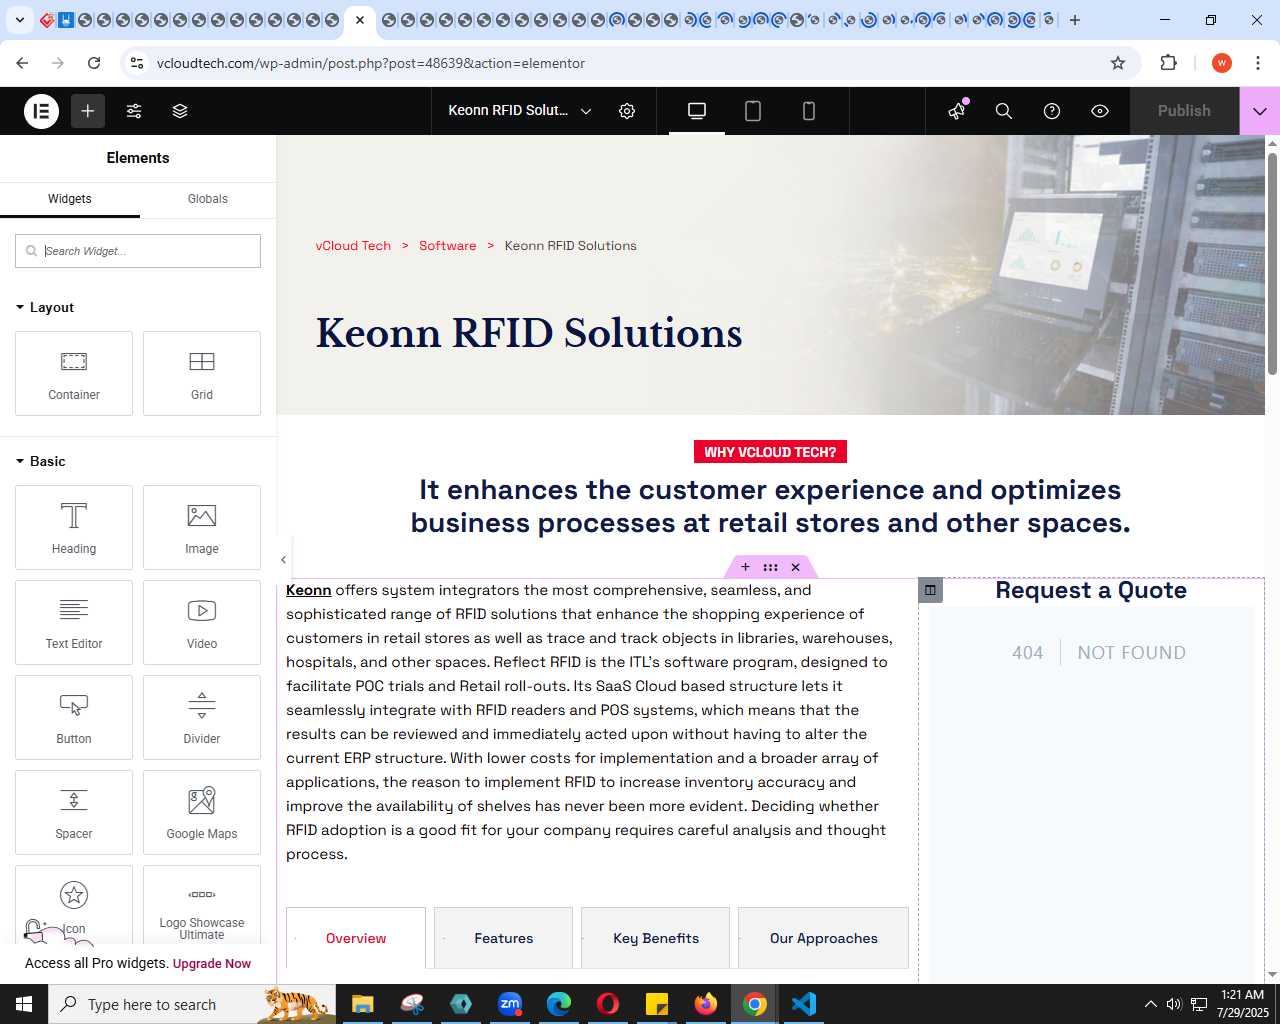Select the Grid widget
Screen dimensions: 1280x1024
pos(202,373)
